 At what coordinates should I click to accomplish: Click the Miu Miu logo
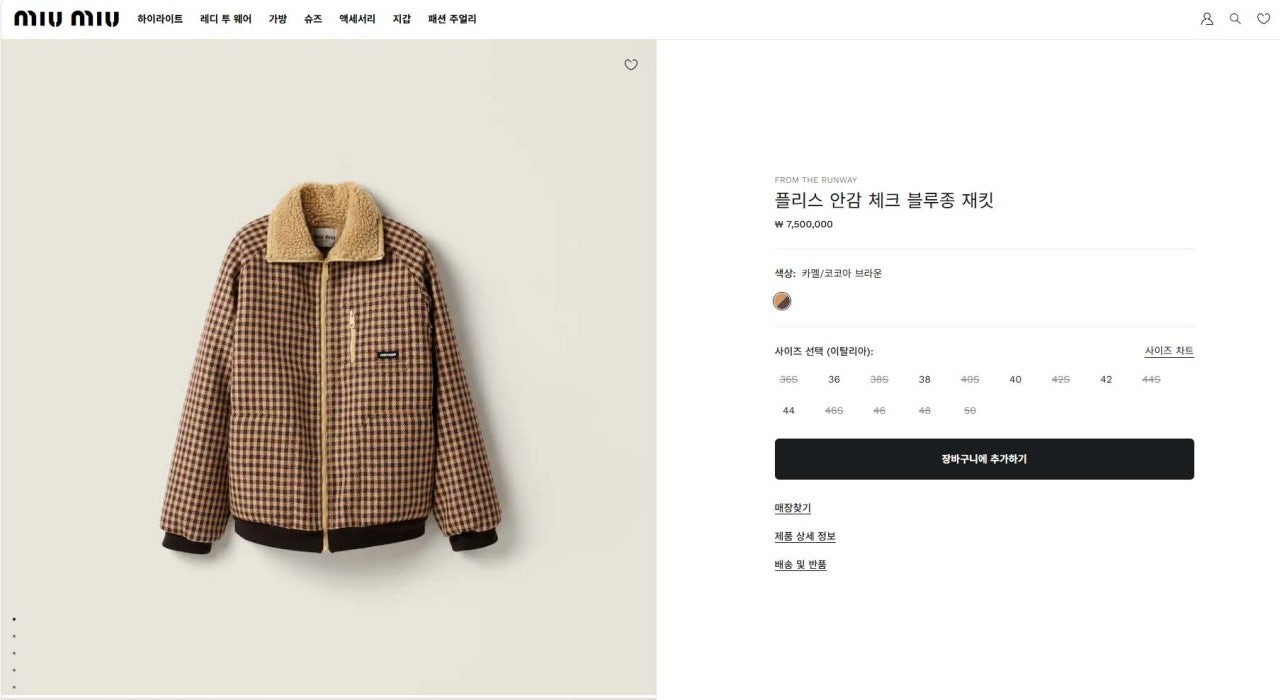point(66,19)
